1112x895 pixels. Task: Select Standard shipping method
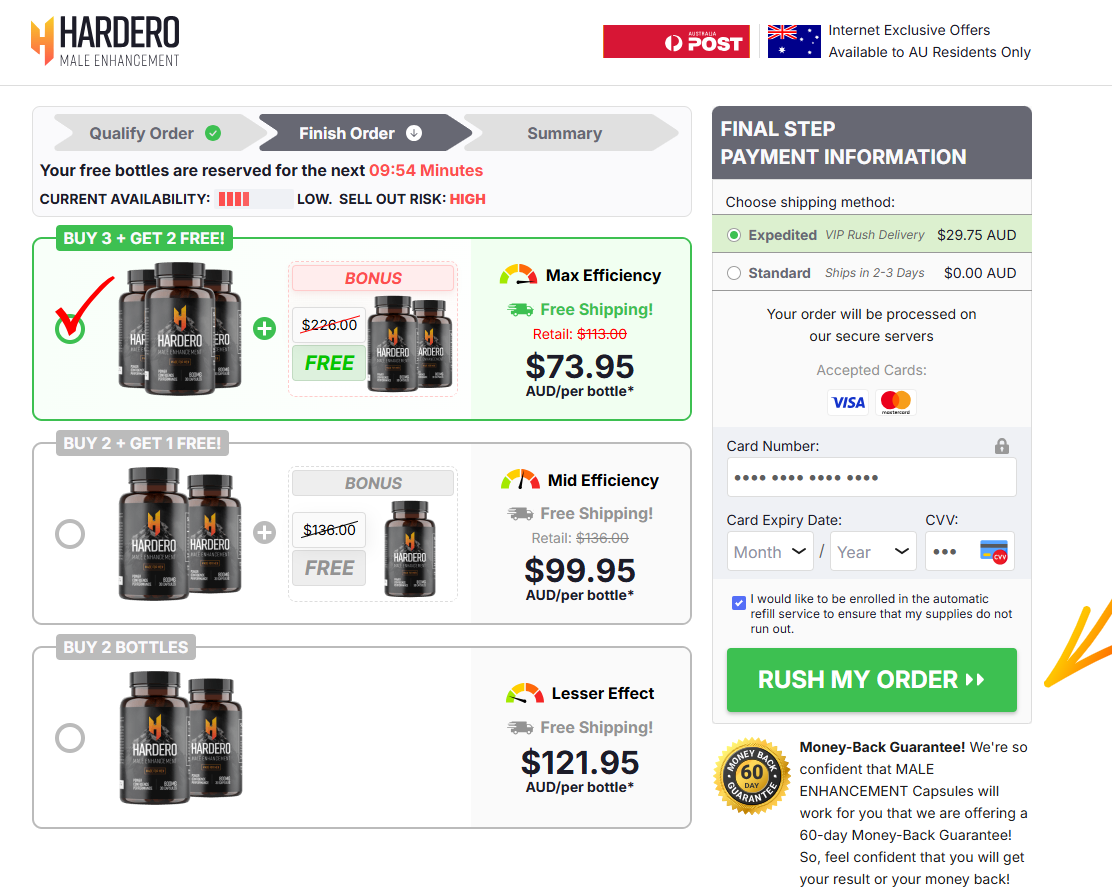pyautogui.click(x=733, y=272)
